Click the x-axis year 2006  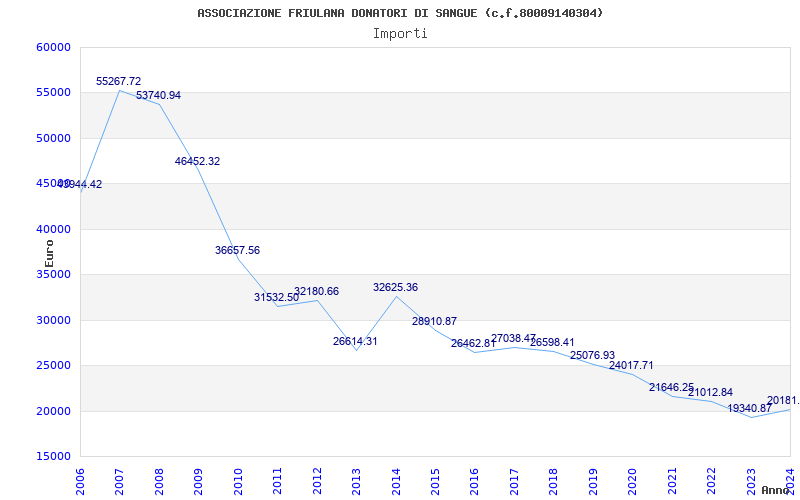80,482
